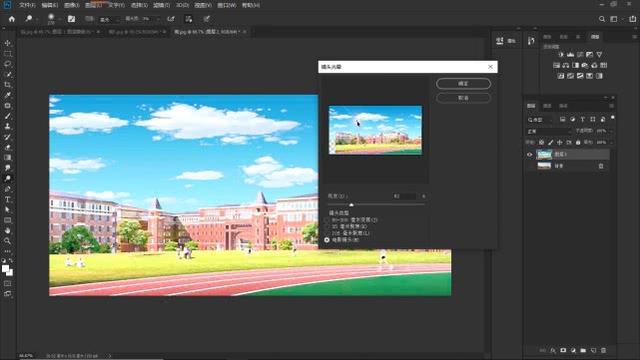
Task: Click the brightness value input field
Action: tap(404, 196)
